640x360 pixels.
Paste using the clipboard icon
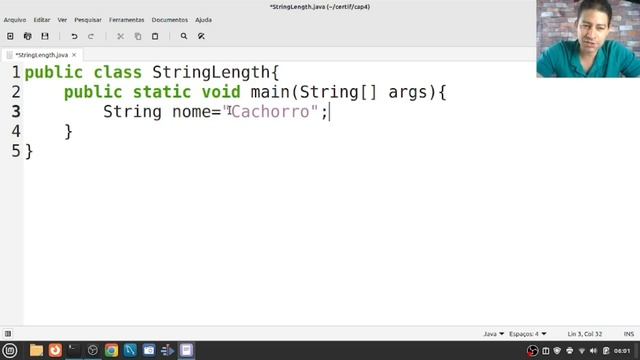[x=155, y=36]
